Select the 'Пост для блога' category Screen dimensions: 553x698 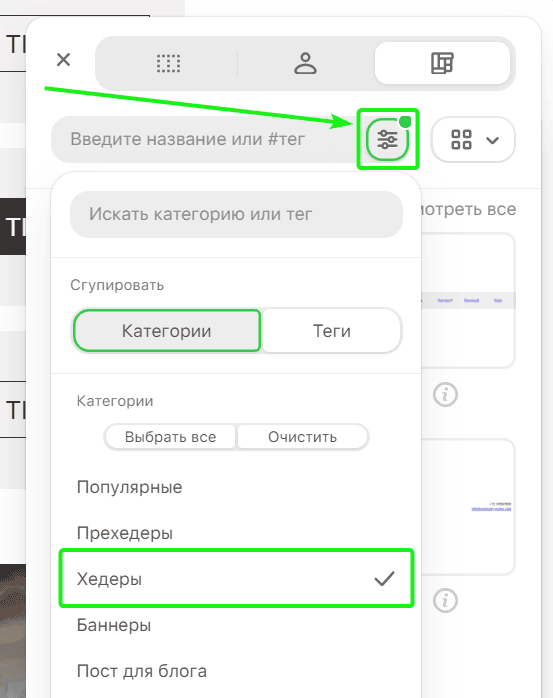(236, 671)
